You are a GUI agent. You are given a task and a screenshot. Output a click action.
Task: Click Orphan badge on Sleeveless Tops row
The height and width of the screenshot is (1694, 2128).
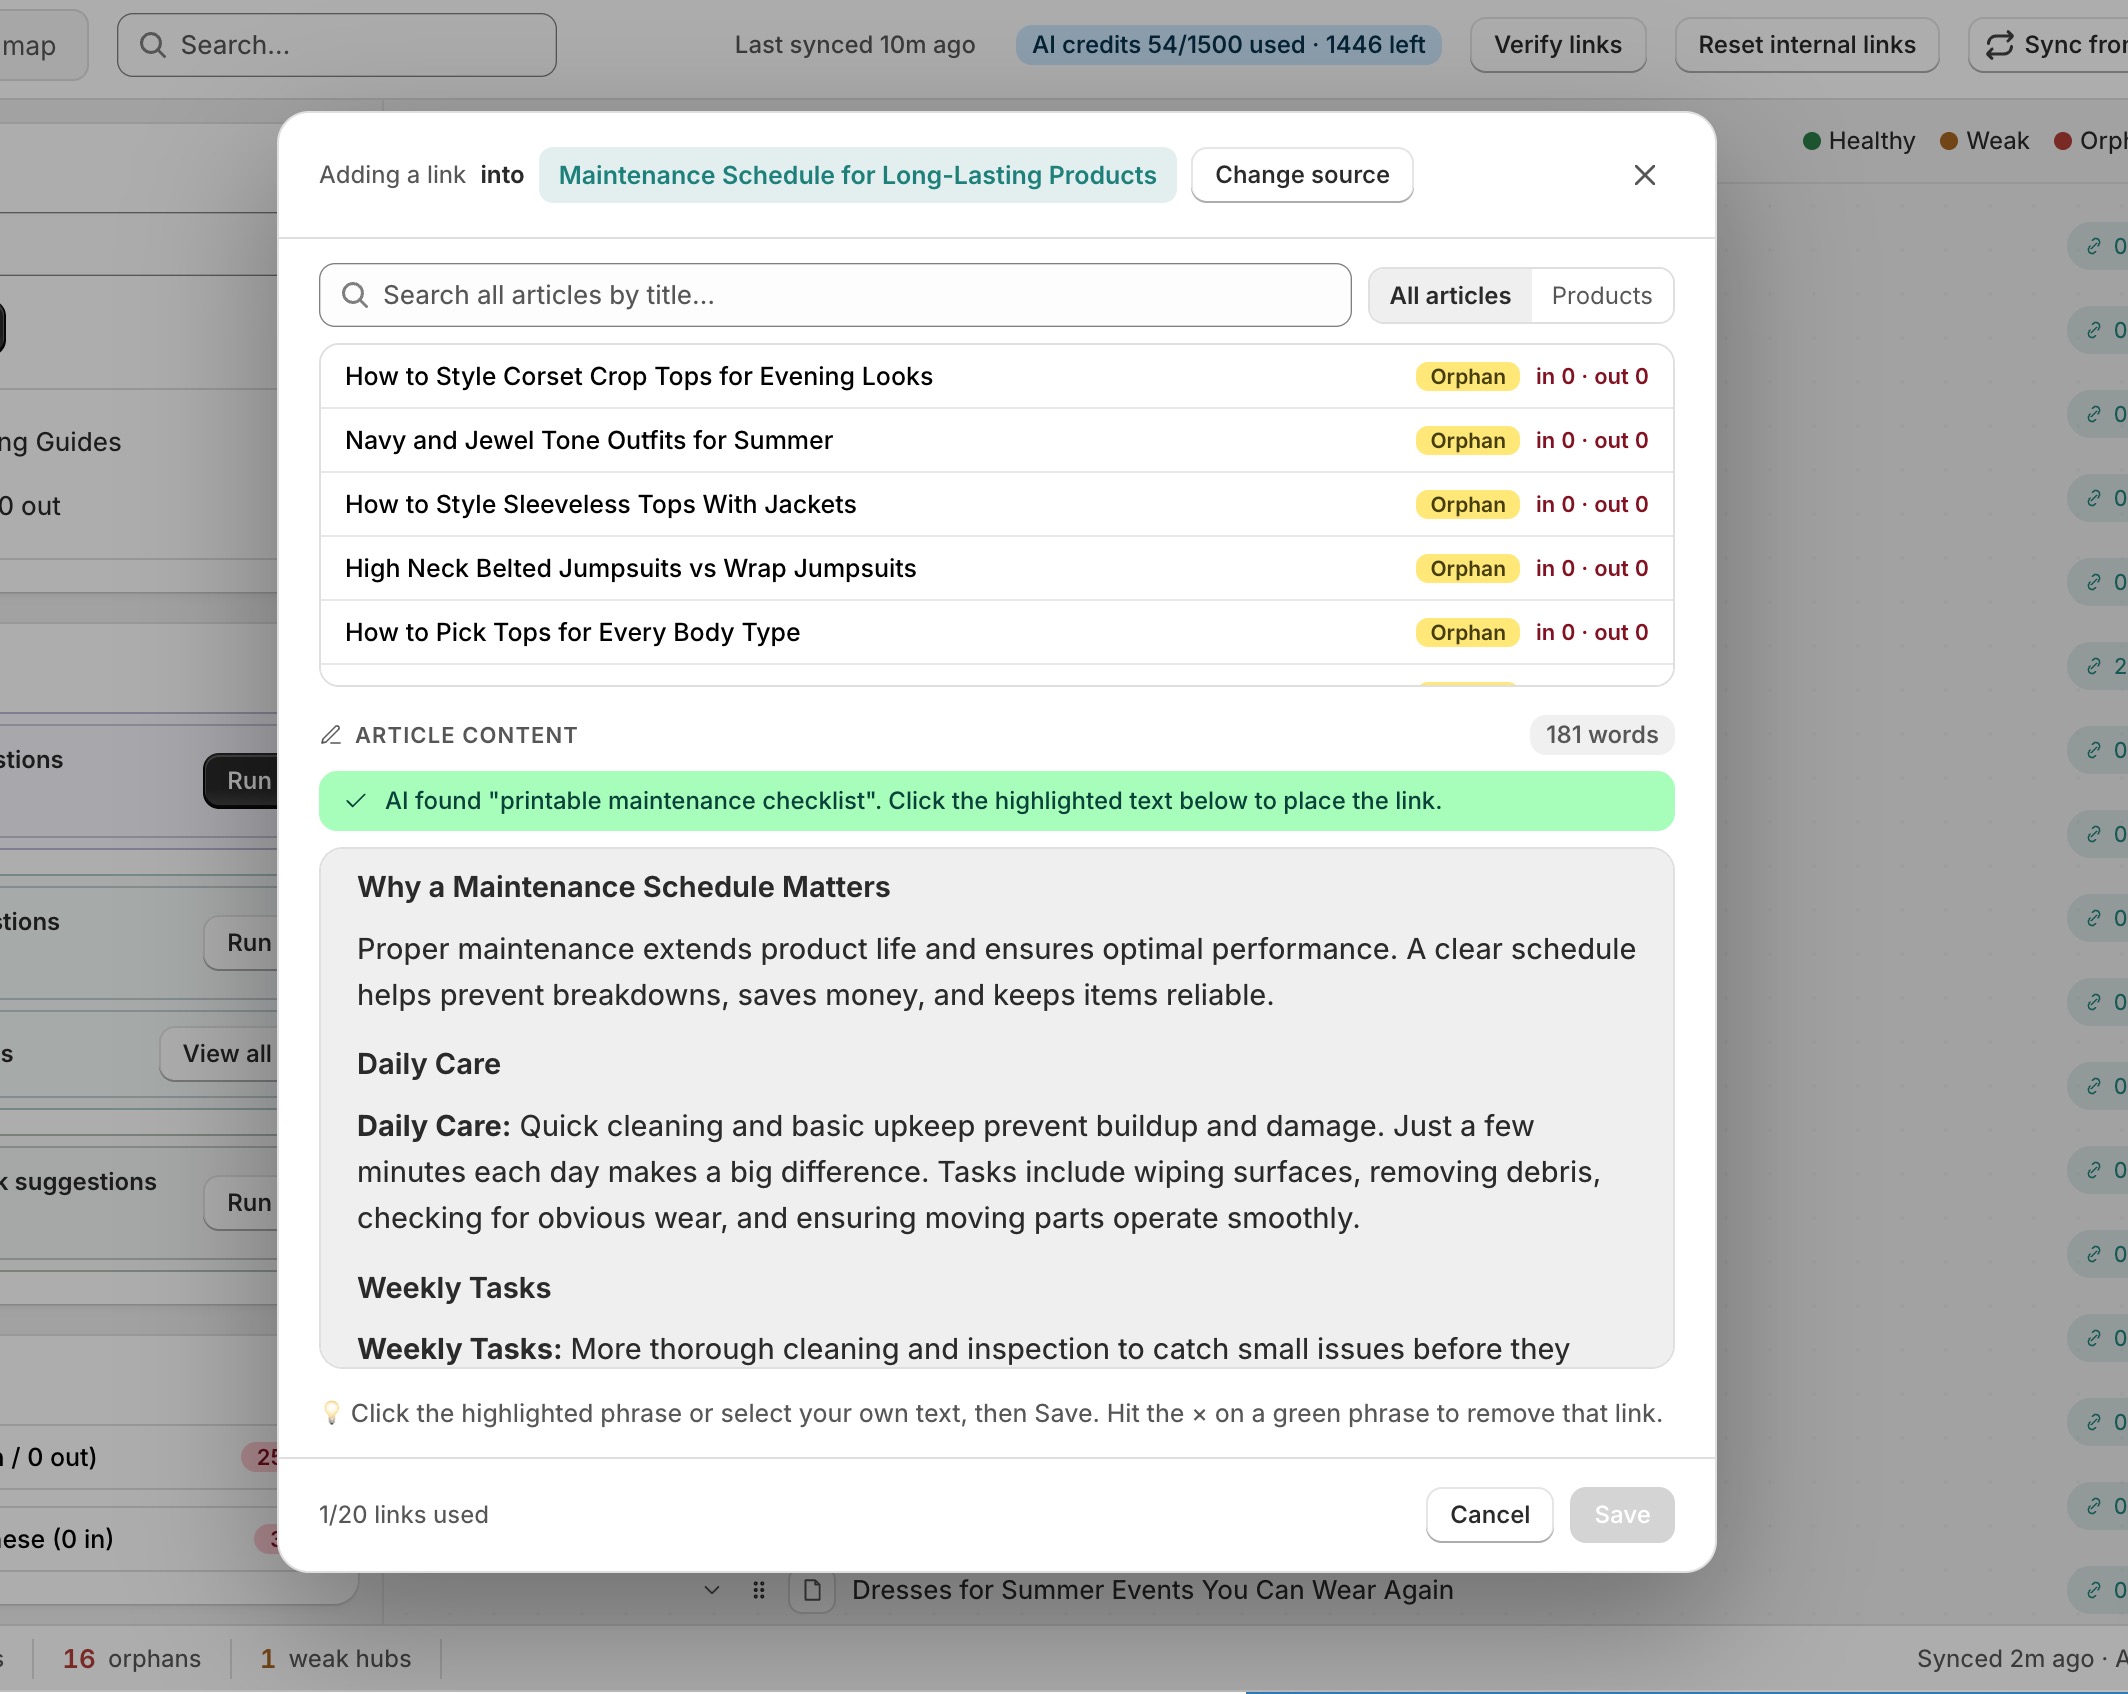(x=1467, y=504)
